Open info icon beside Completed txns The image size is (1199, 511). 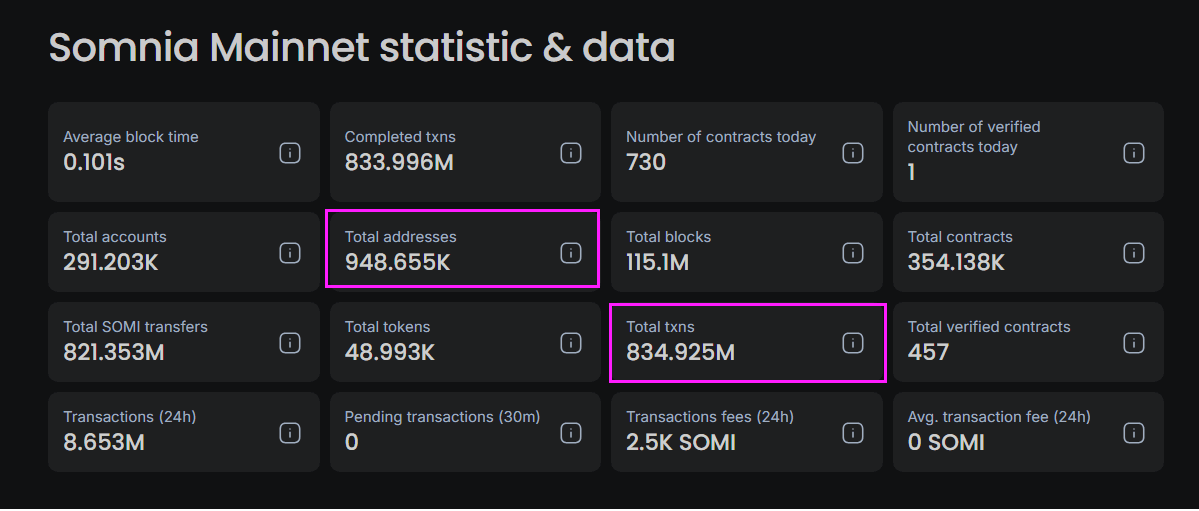(571, 153)
